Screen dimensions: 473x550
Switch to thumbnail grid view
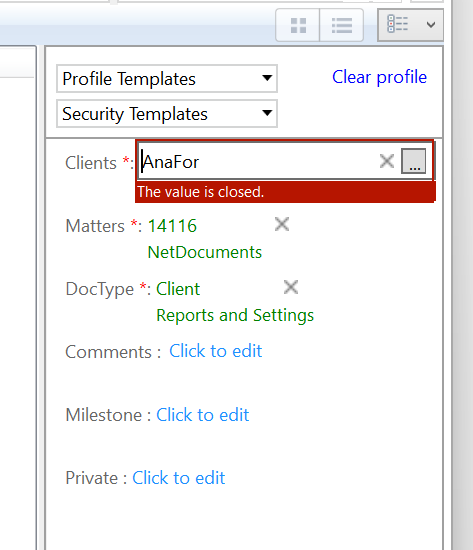click(x=298, y=25)
